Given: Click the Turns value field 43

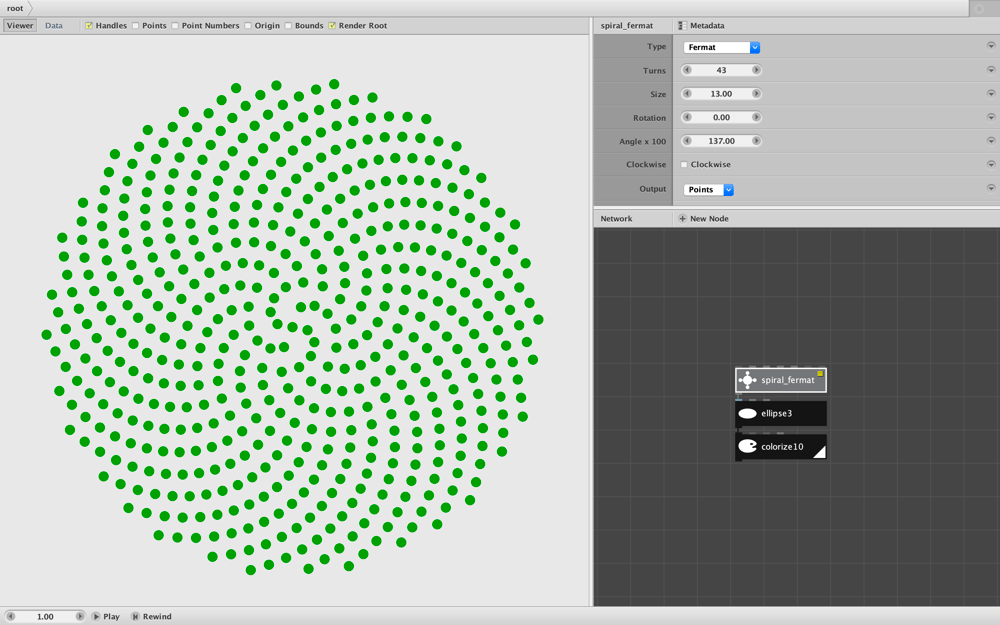Looking at the screenshot, I should point(721,70).
